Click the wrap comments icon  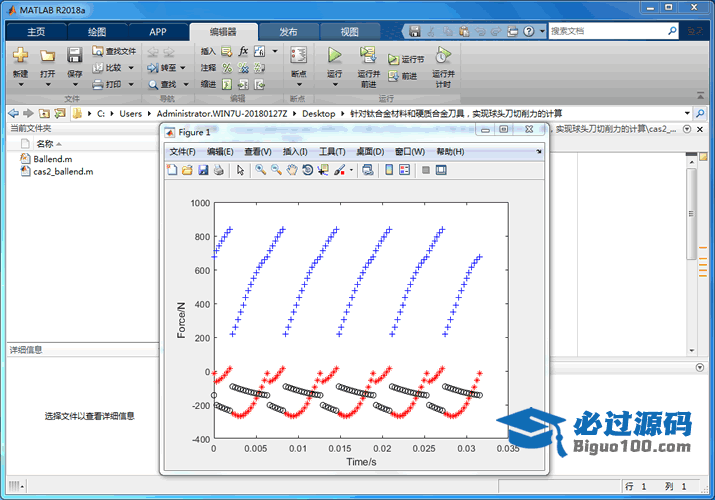(259, 68)
